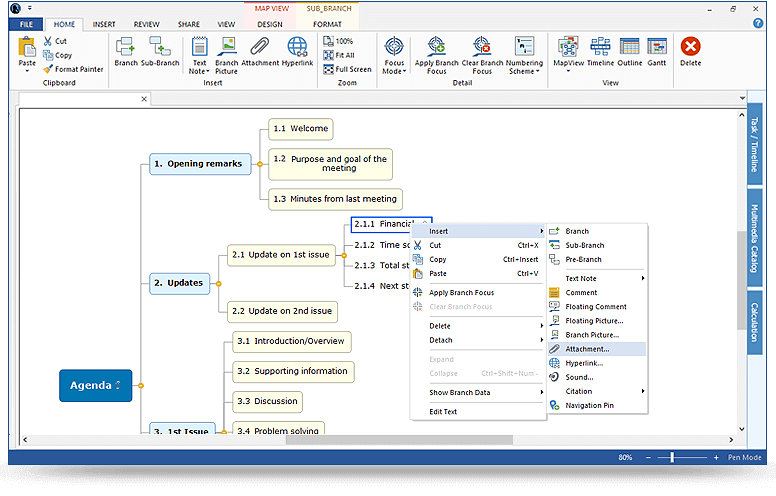
Task: Toggle Pen Mode in status bar
Action: [x=744, y=457]
